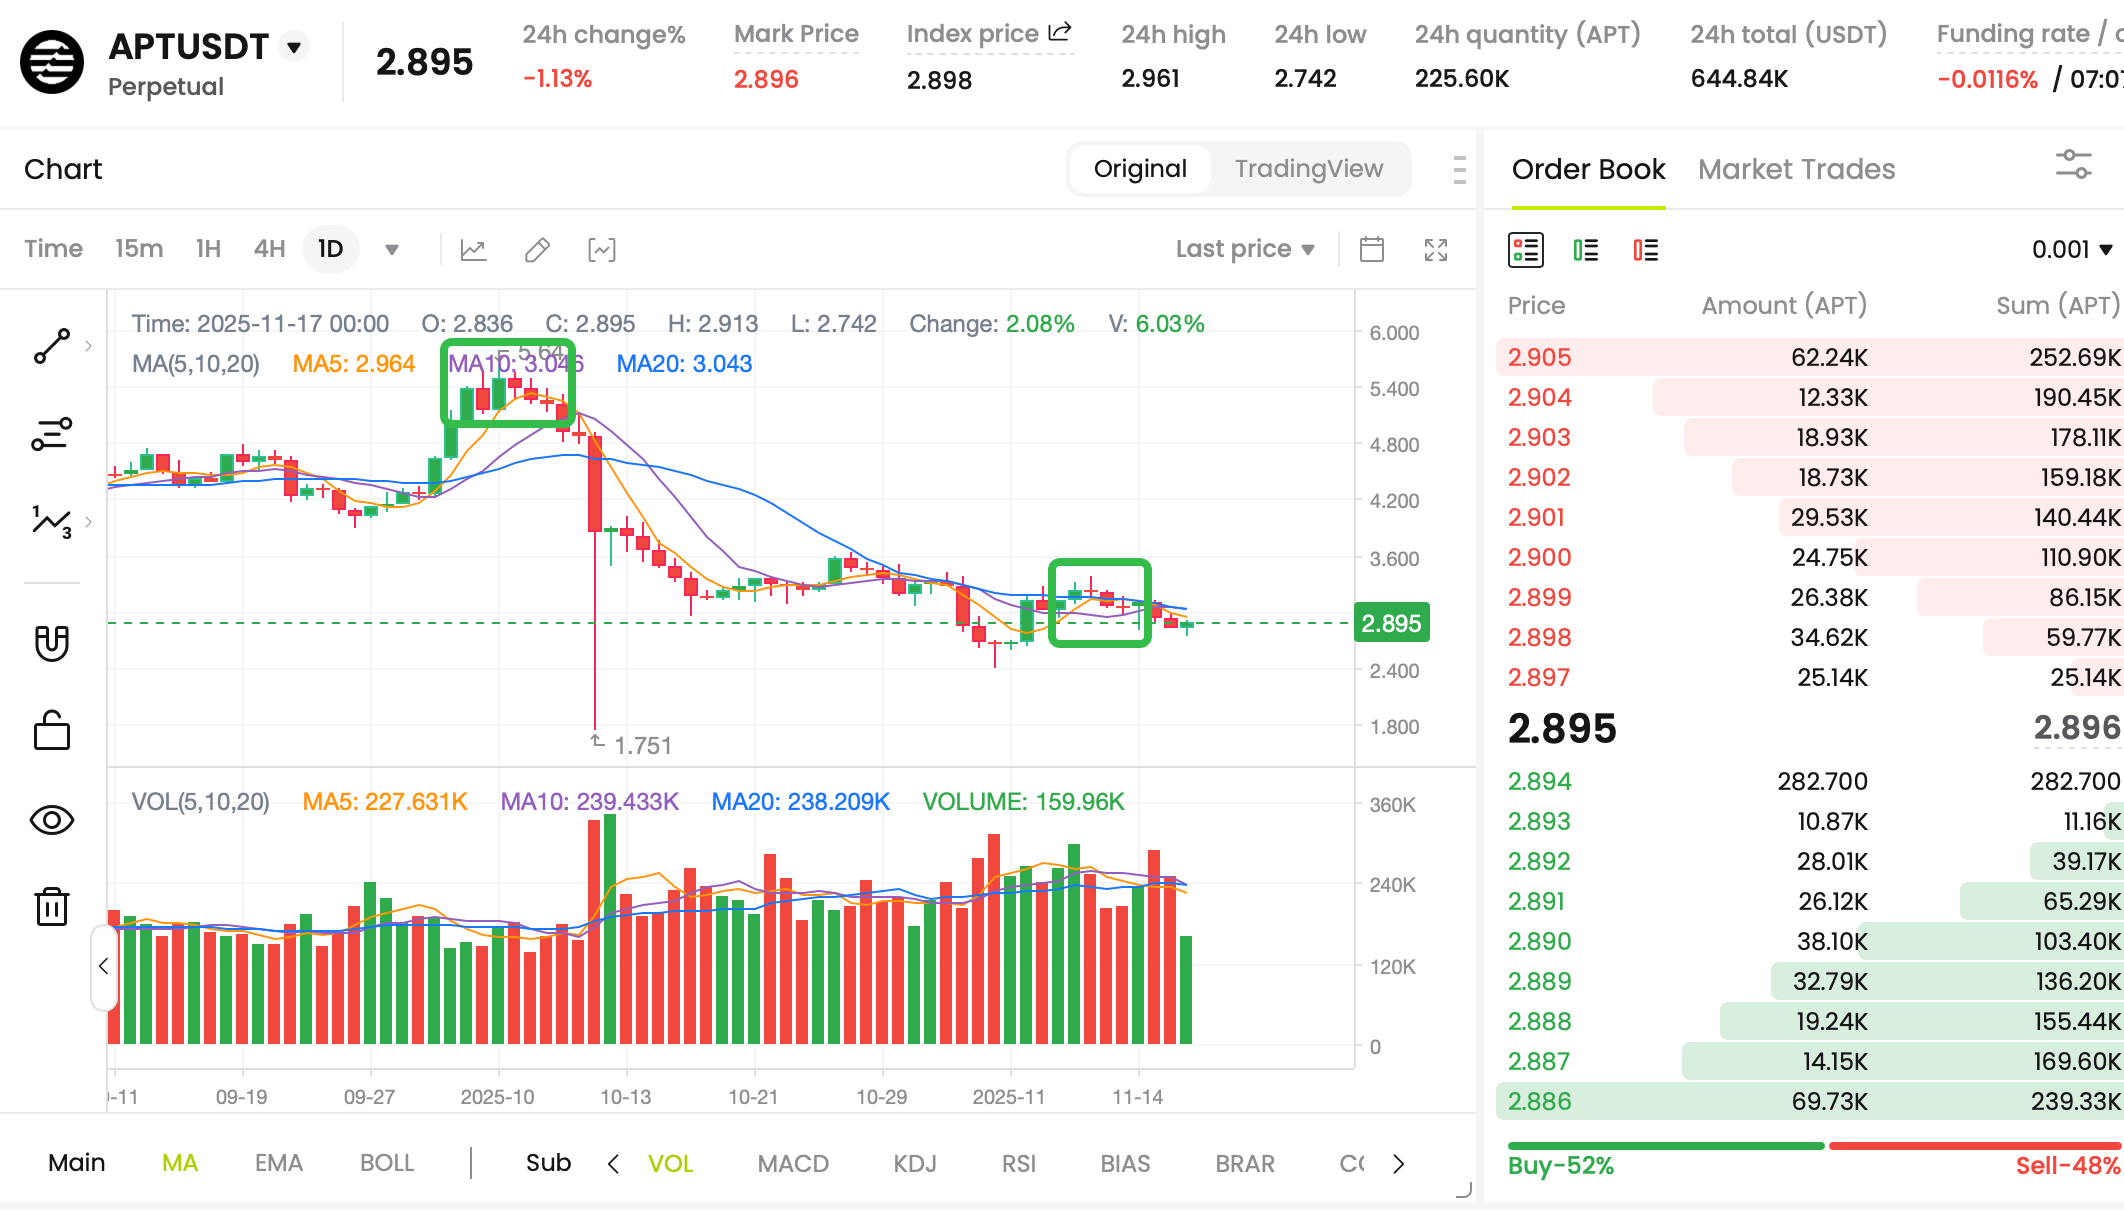Open order book settings sliders icon
Image resolution: width=2124 pixels, height=1218 pixels.
pos(2073,165)
